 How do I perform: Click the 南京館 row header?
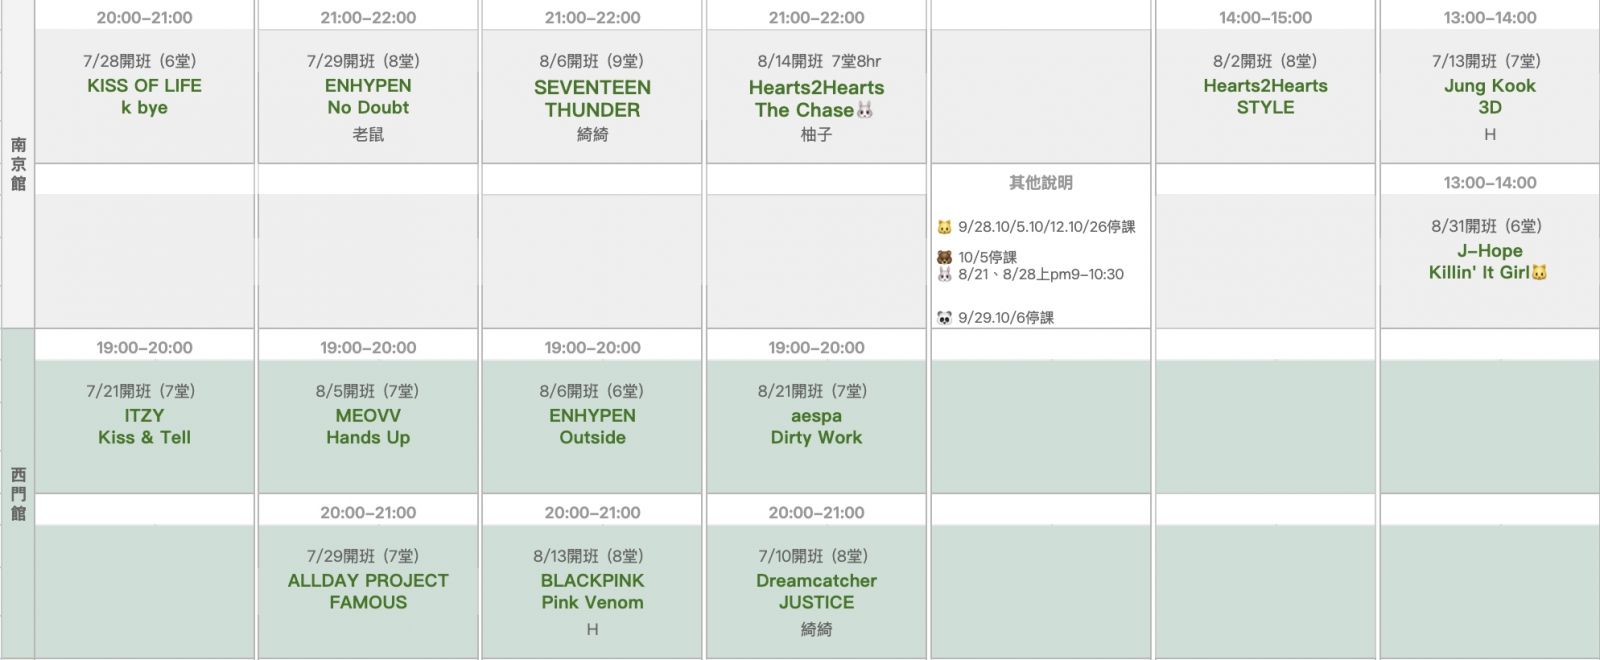[18, 164]
